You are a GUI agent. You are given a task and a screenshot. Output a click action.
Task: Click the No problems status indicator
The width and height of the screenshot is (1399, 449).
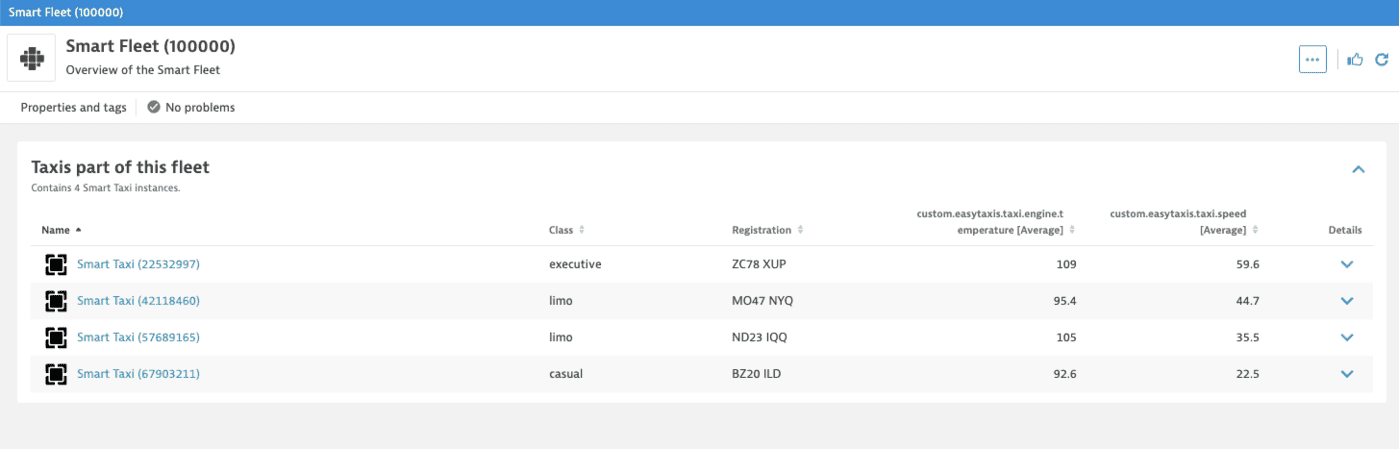191,107
